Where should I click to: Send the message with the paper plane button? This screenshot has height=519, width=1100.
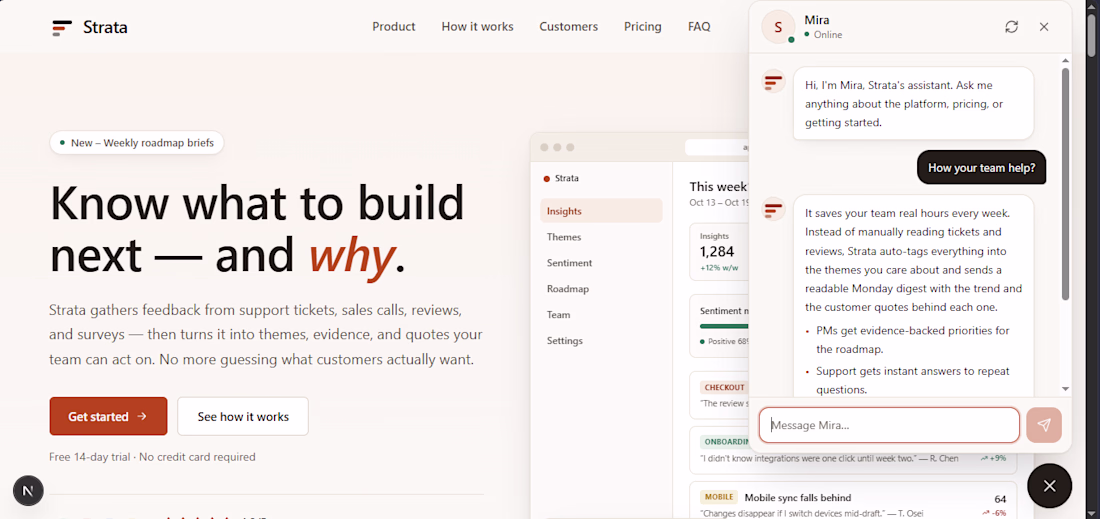tap(1044, 425)
